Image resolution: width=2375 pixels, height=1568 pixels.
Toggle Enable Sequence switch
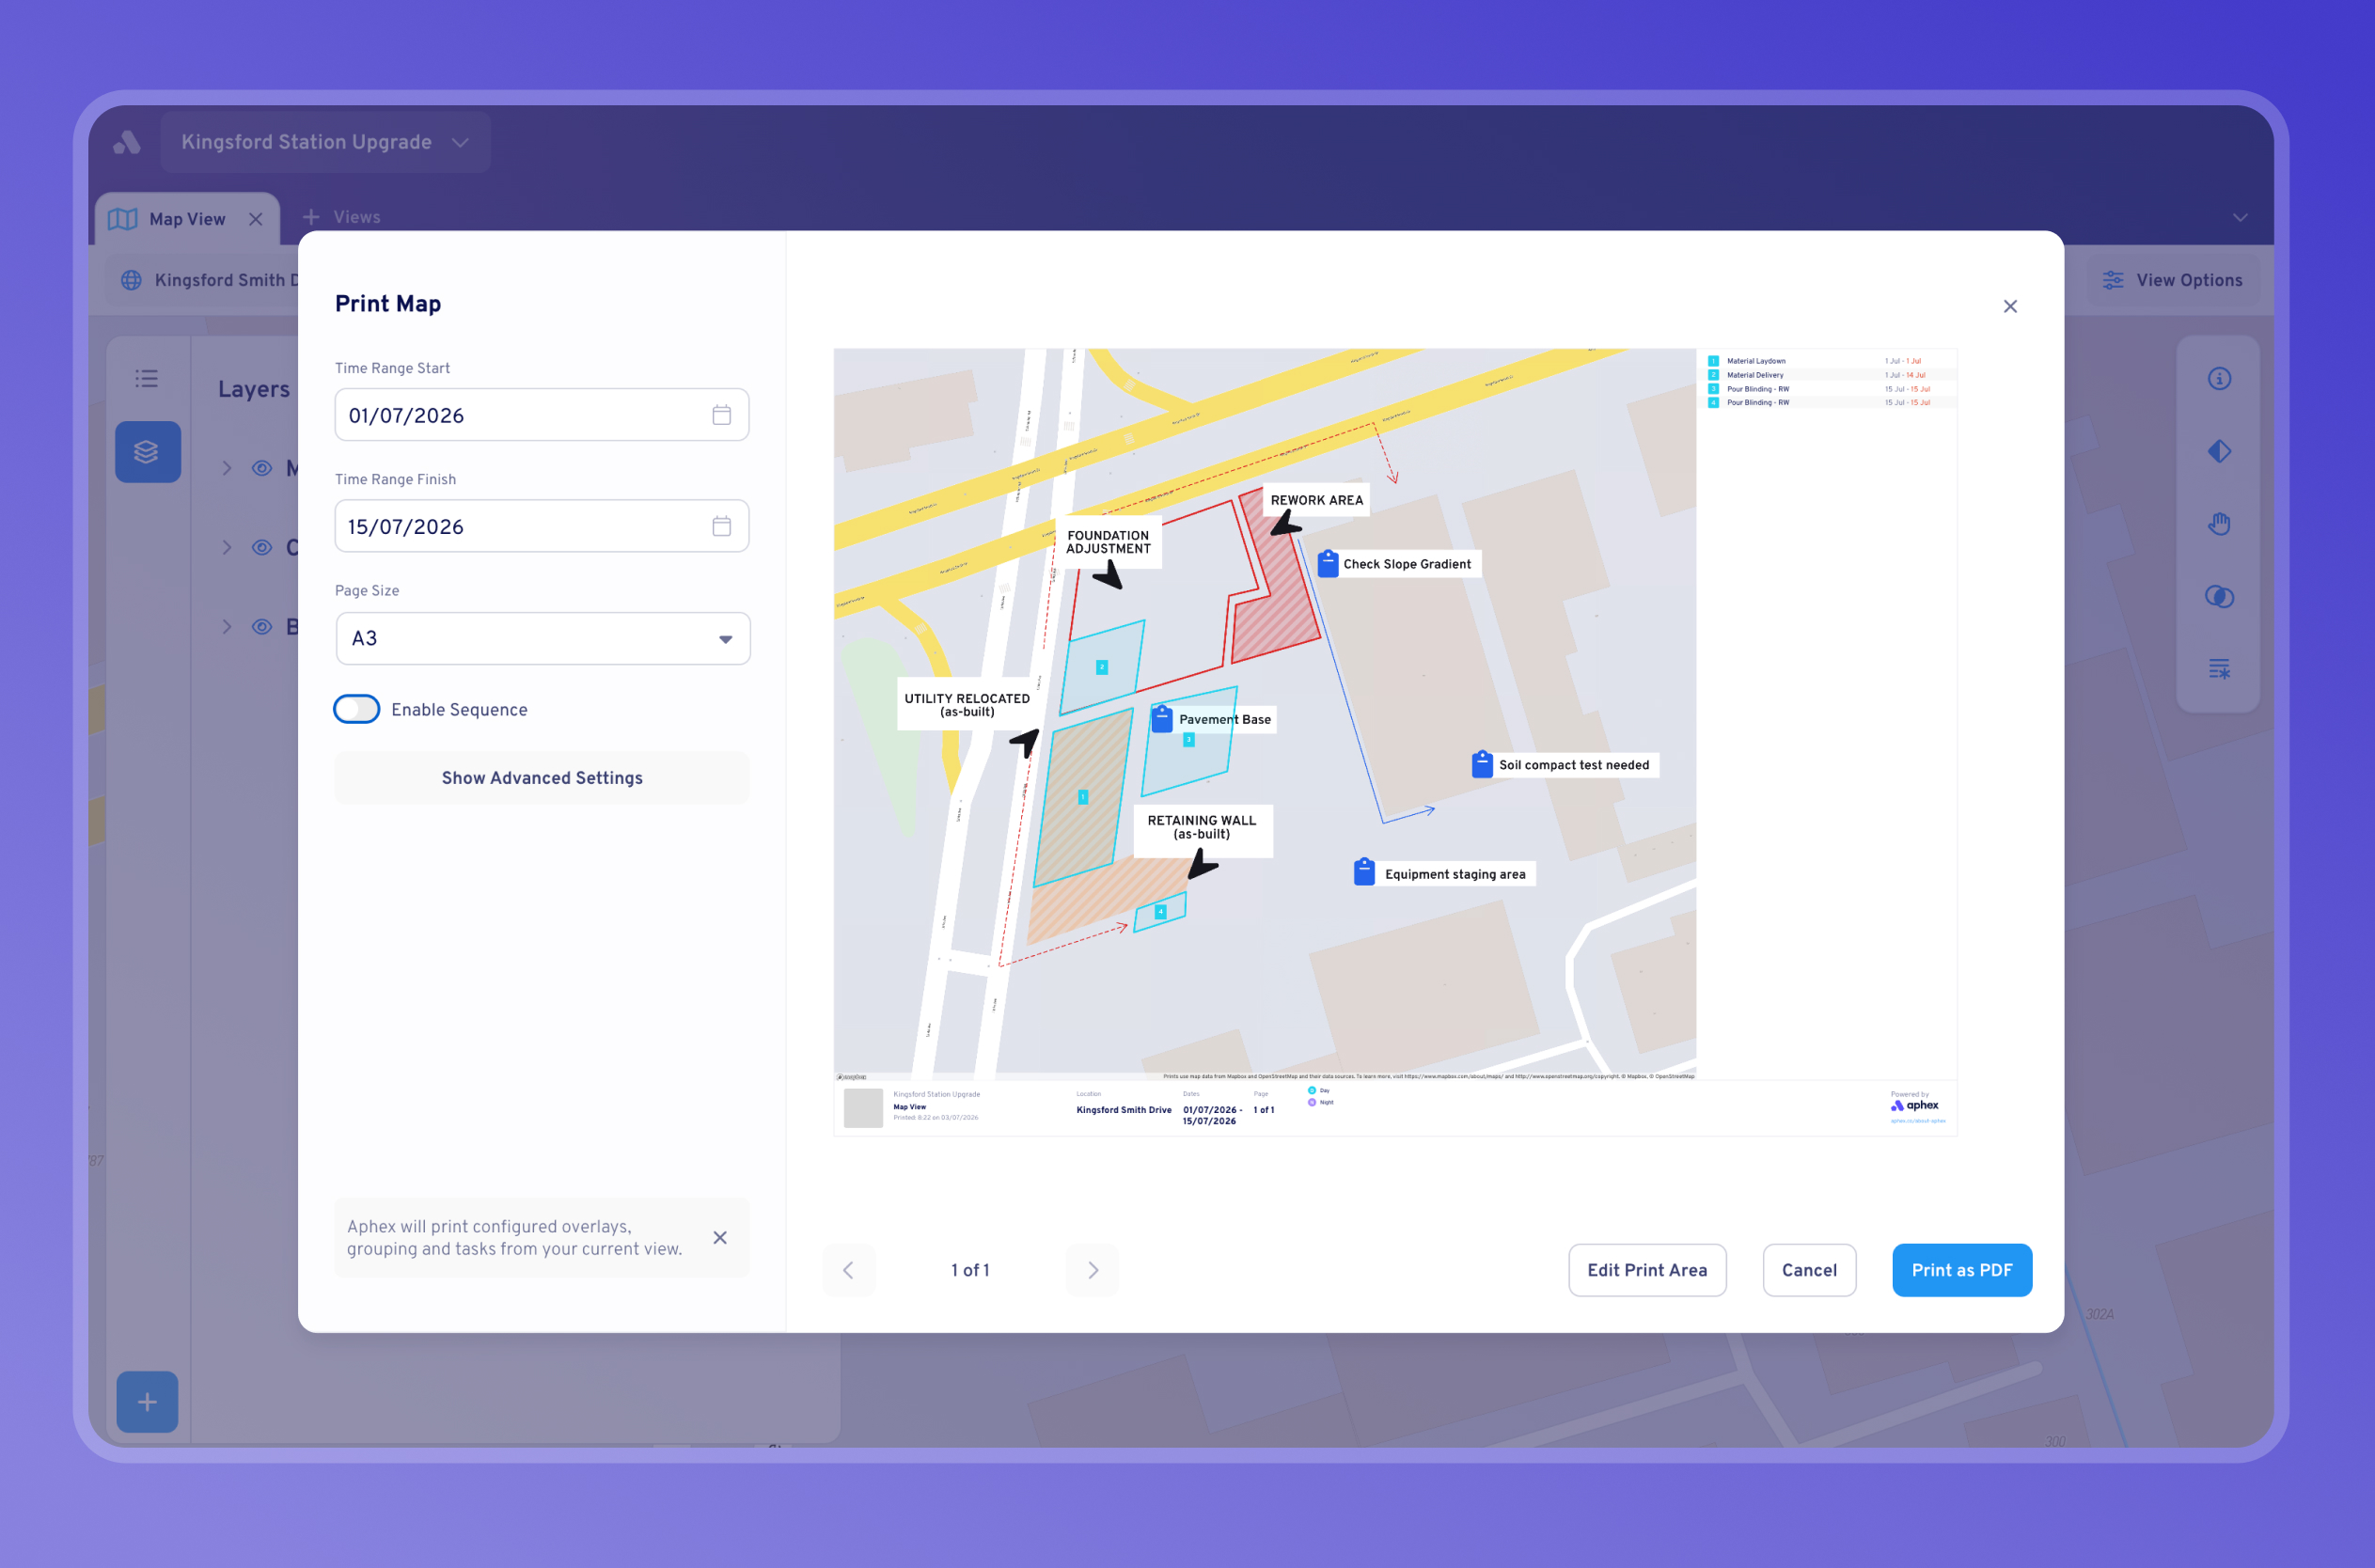pos(357,709)
